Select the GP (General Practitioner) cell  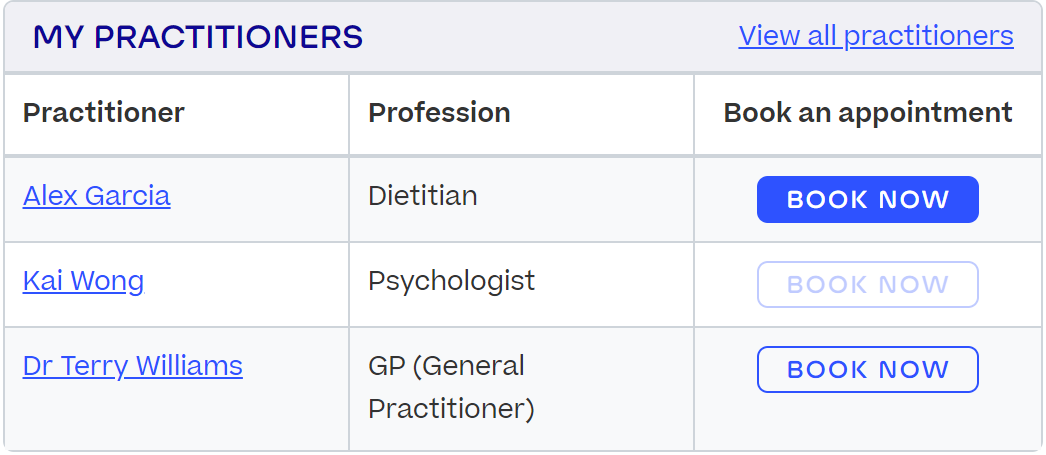tap(451, 387)
